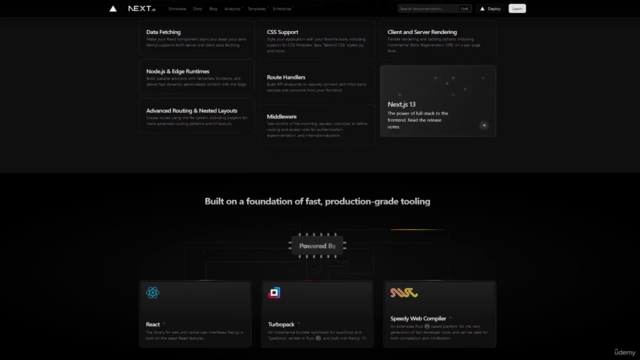Screen dimensions: 640x360
Task: Click the Powered By chip graphic
Action: 317,246
